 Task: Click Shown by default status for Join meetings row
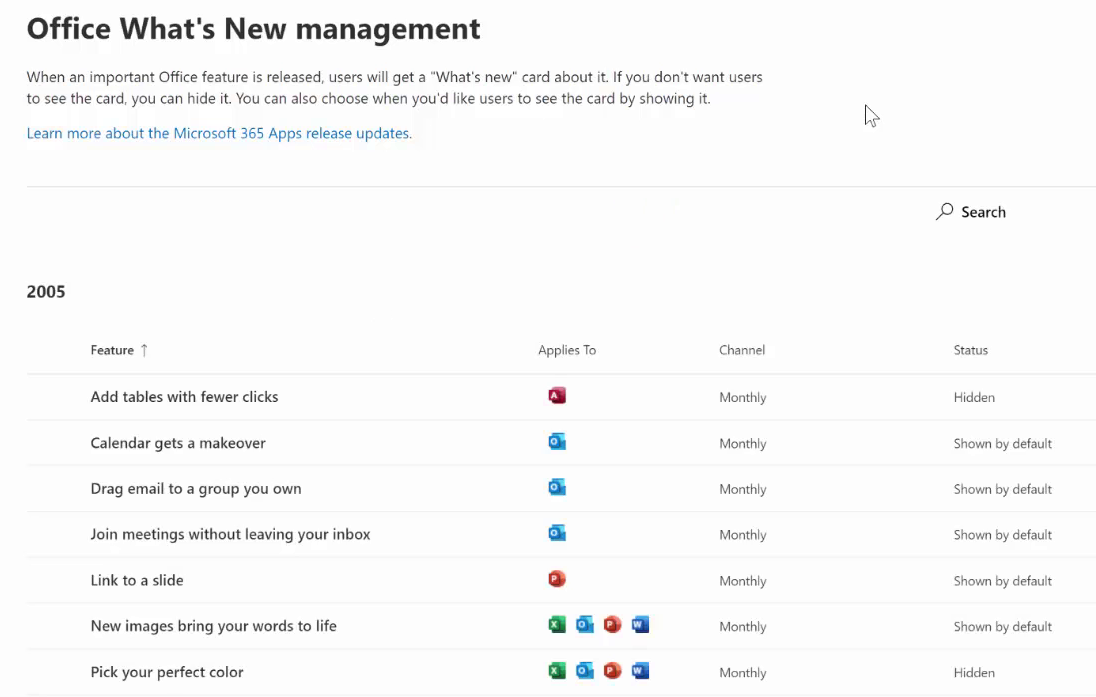pos(1002,535)
